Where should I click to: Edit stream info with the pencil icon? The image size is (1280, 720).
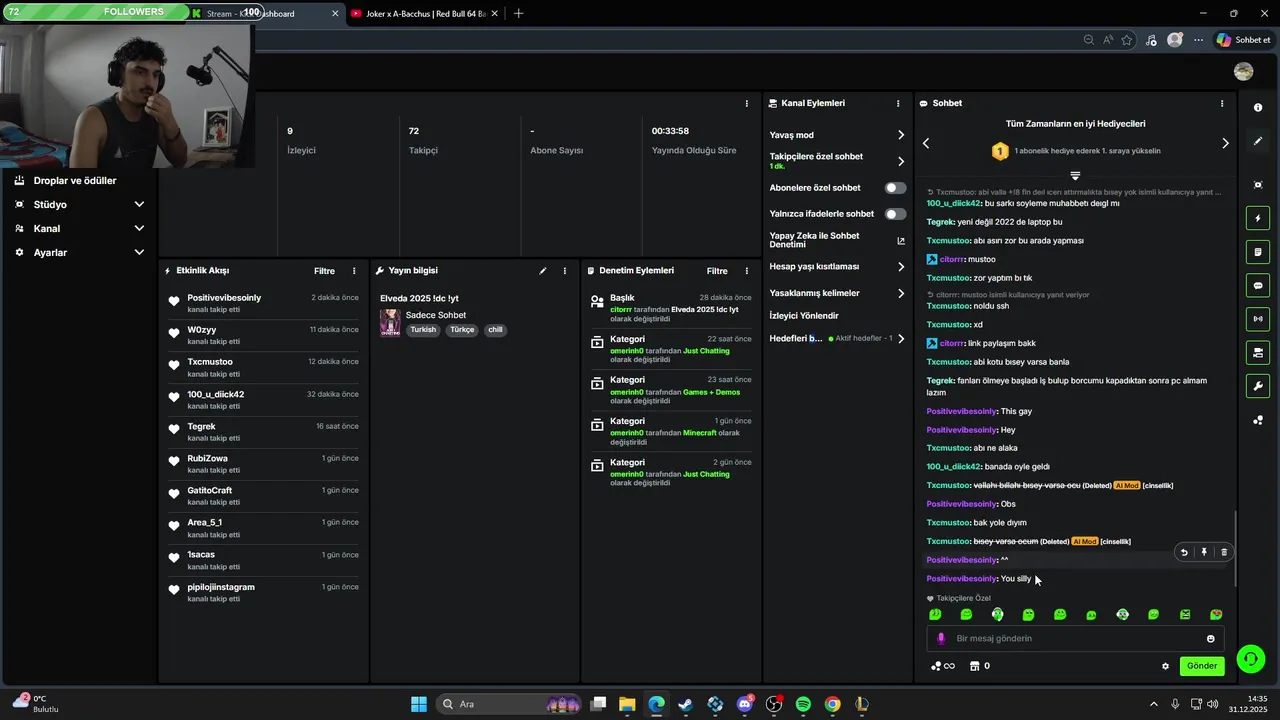[543, 271]
